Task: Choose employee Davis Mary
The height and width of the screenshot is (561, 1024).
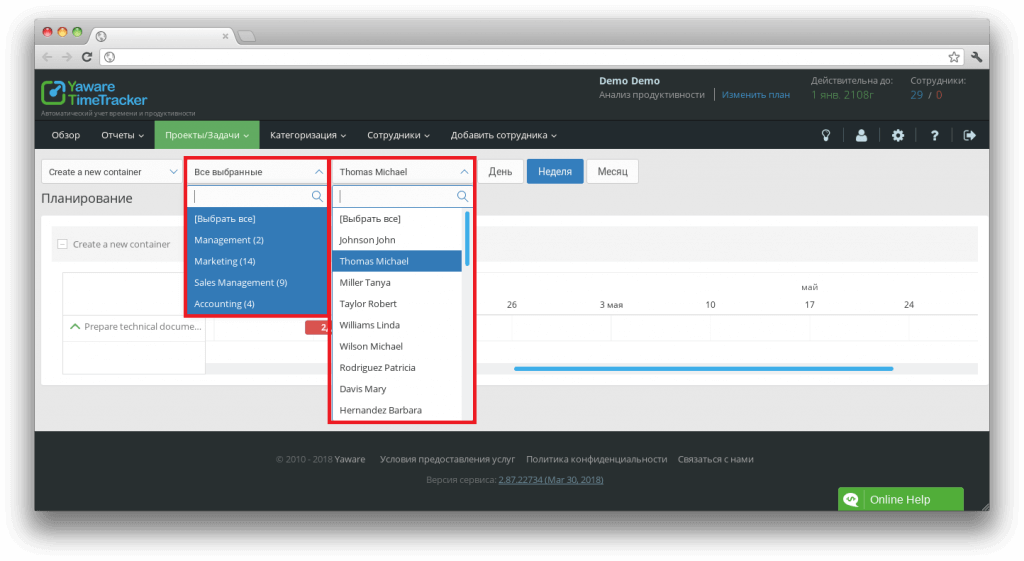Action: tap(397, 389)
